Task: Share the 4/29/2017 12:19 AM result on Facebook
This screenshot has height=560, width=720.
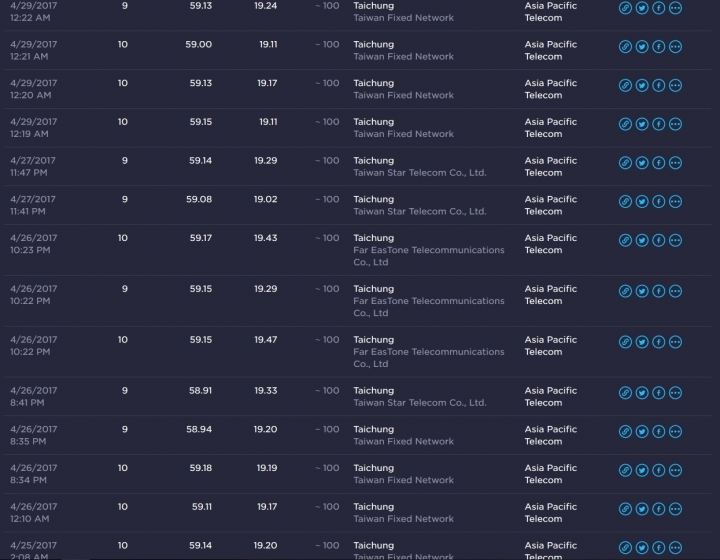Action: [658, 124]
